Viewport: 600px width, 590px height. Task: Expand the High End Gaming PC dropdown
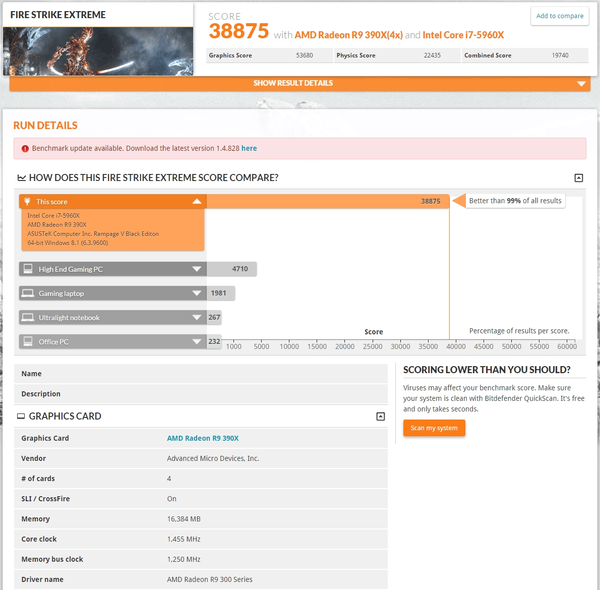click(x=197, y=269)
